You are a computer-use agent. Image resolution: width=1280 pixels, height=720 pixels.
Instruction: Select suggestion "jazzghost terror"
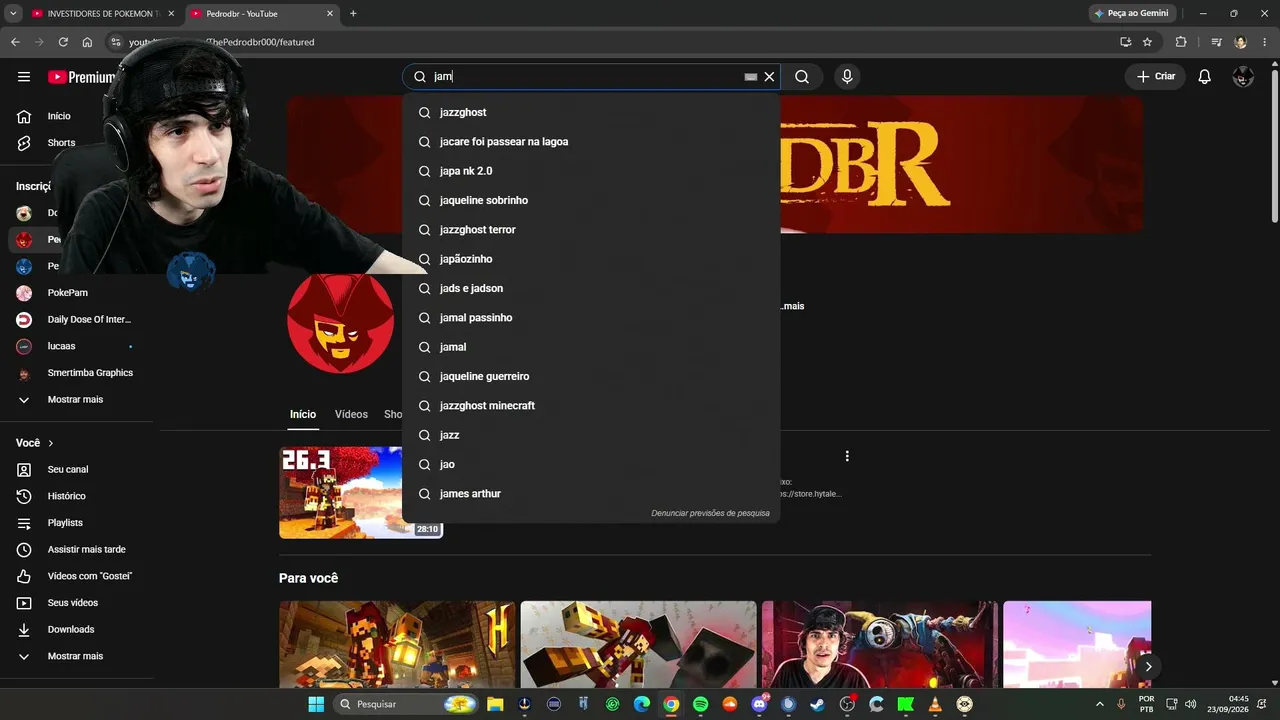(591, 230)
